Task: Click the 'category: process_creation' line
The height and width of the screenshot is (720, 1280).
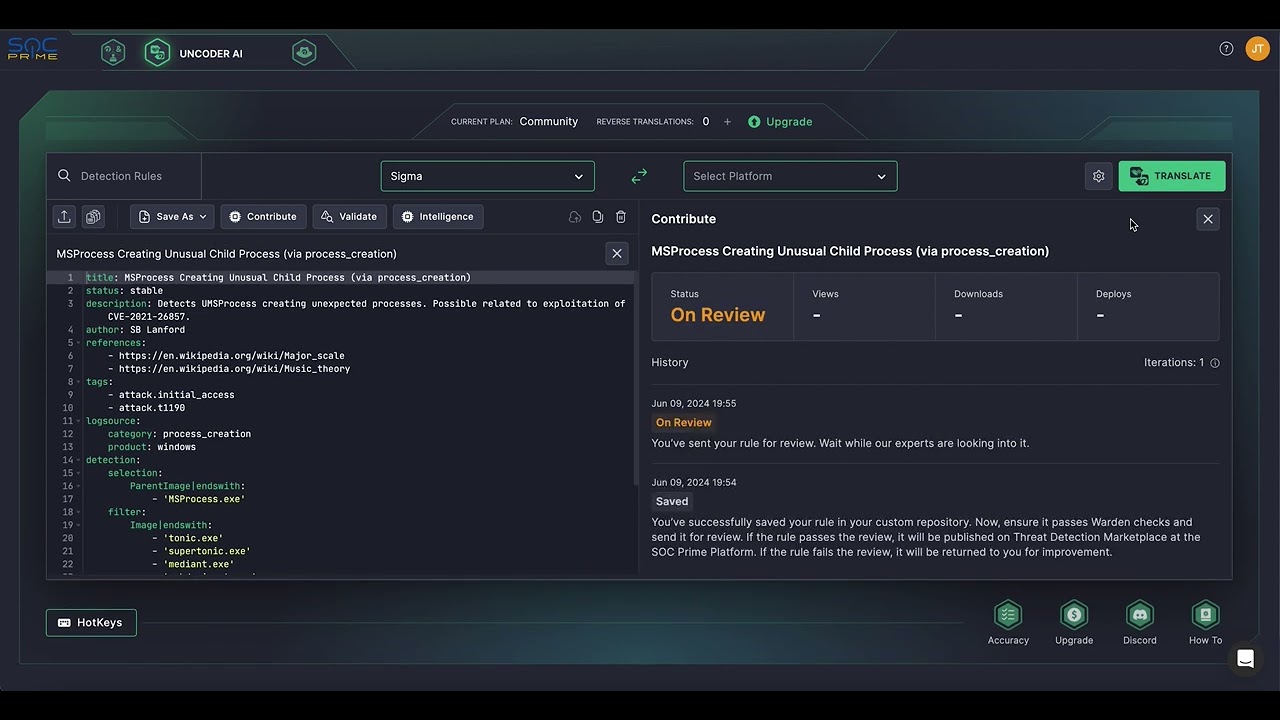Action: [179, 434]
